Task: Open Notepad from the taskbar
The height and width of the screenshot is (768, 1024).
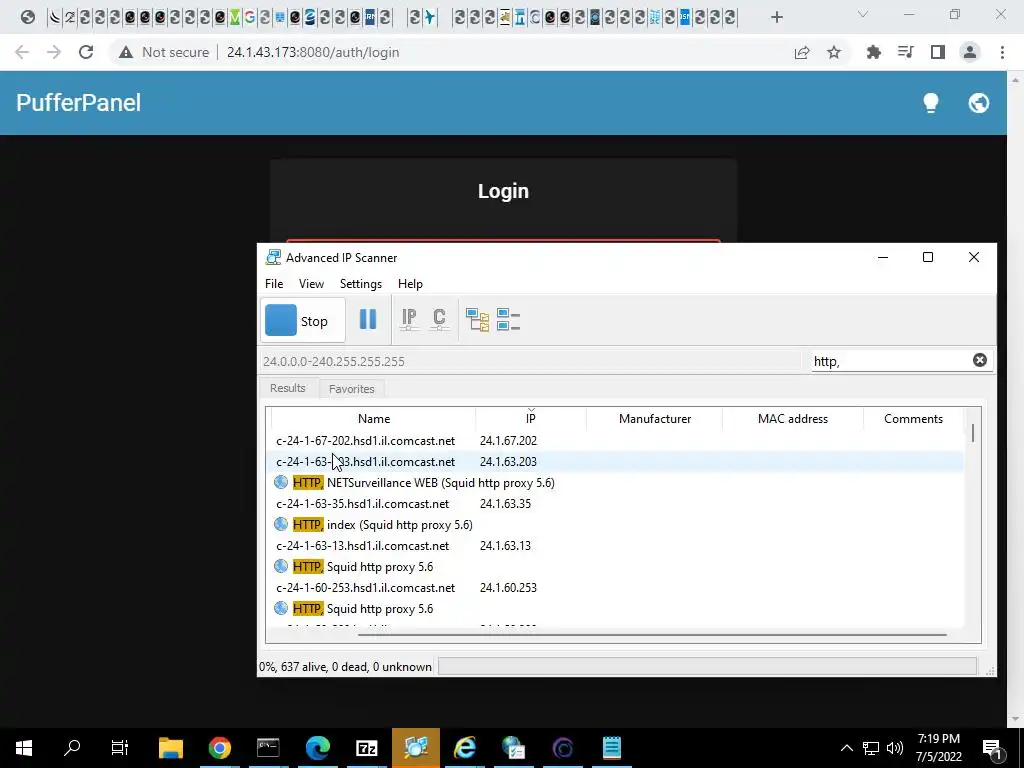Action: 611,748
